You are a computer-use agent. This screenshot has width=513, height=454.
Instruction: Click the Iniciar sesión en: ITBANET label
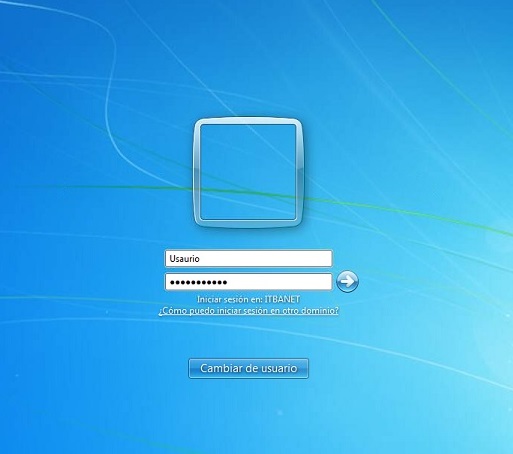coord(249,299)
